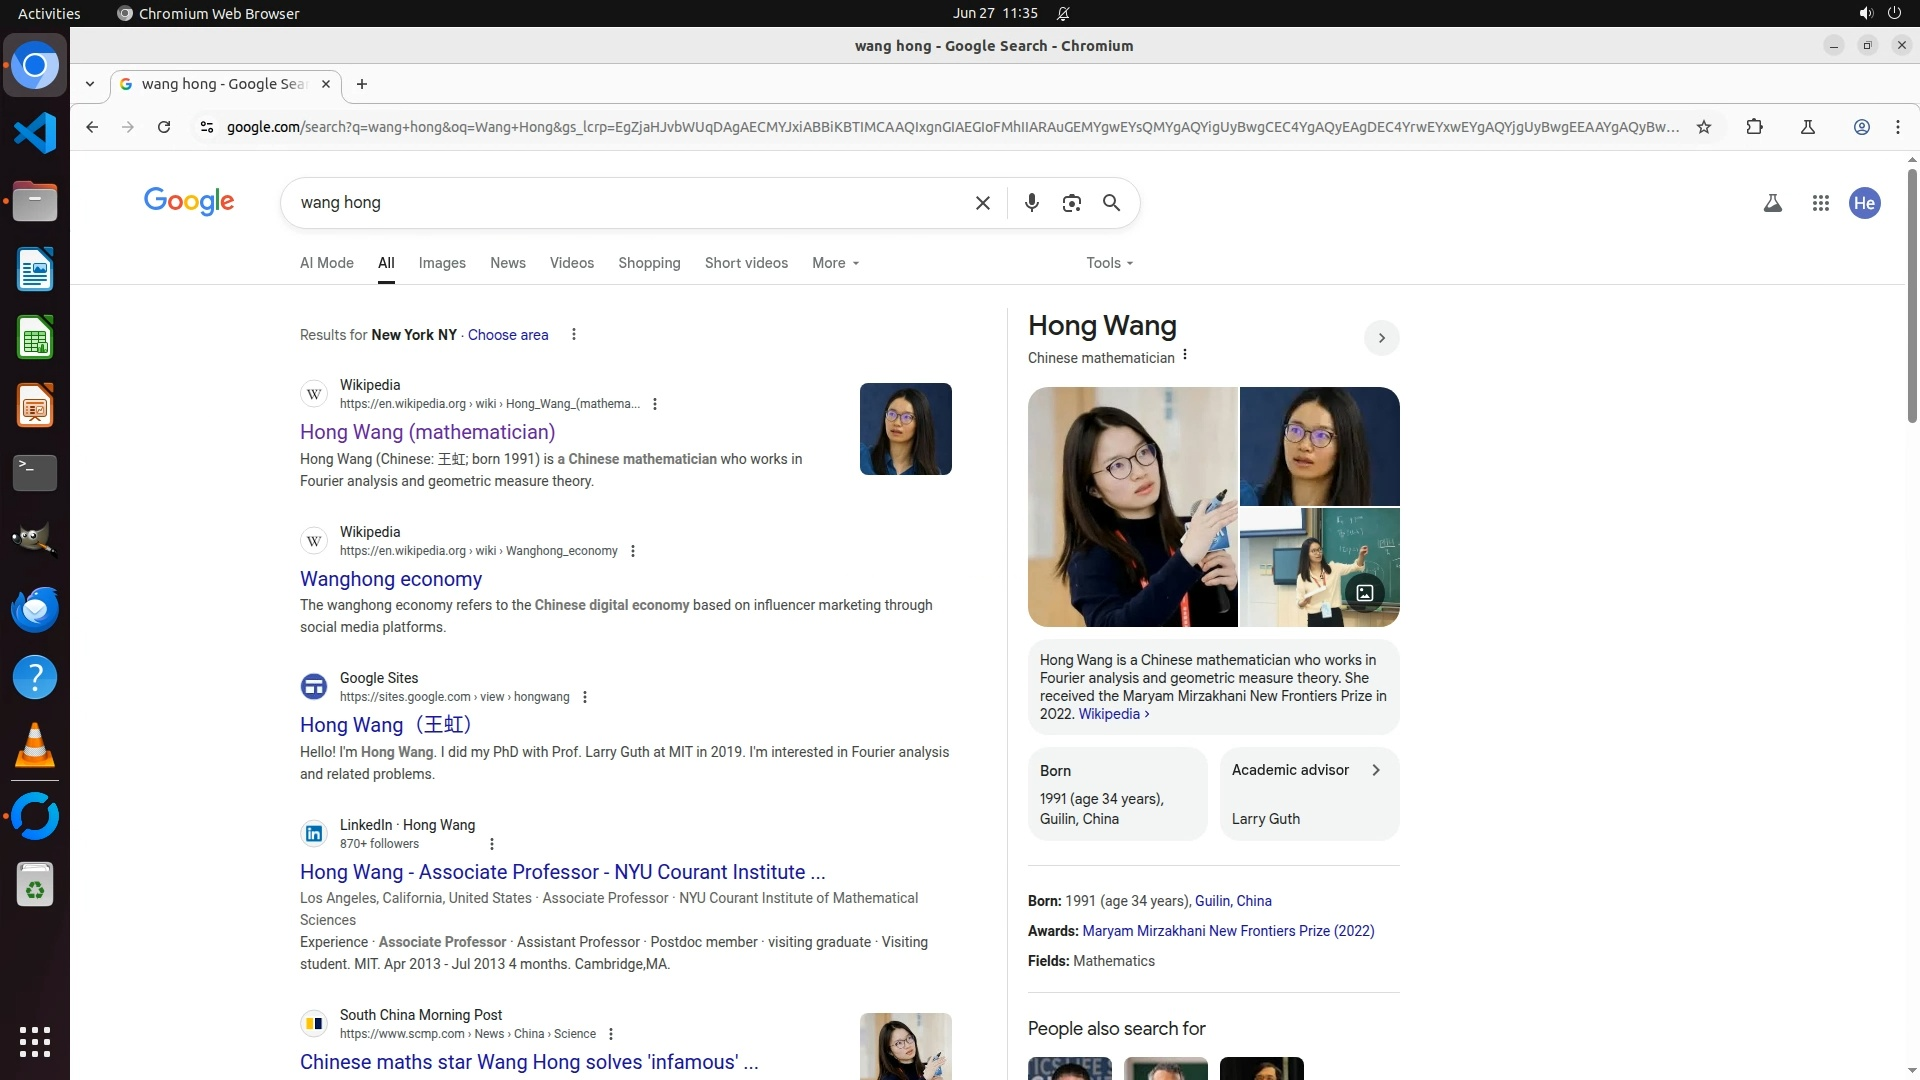Viewport: 1920px width, 1080px height.
Task: Open Google Lens image search
Action: pos(1071,203)
